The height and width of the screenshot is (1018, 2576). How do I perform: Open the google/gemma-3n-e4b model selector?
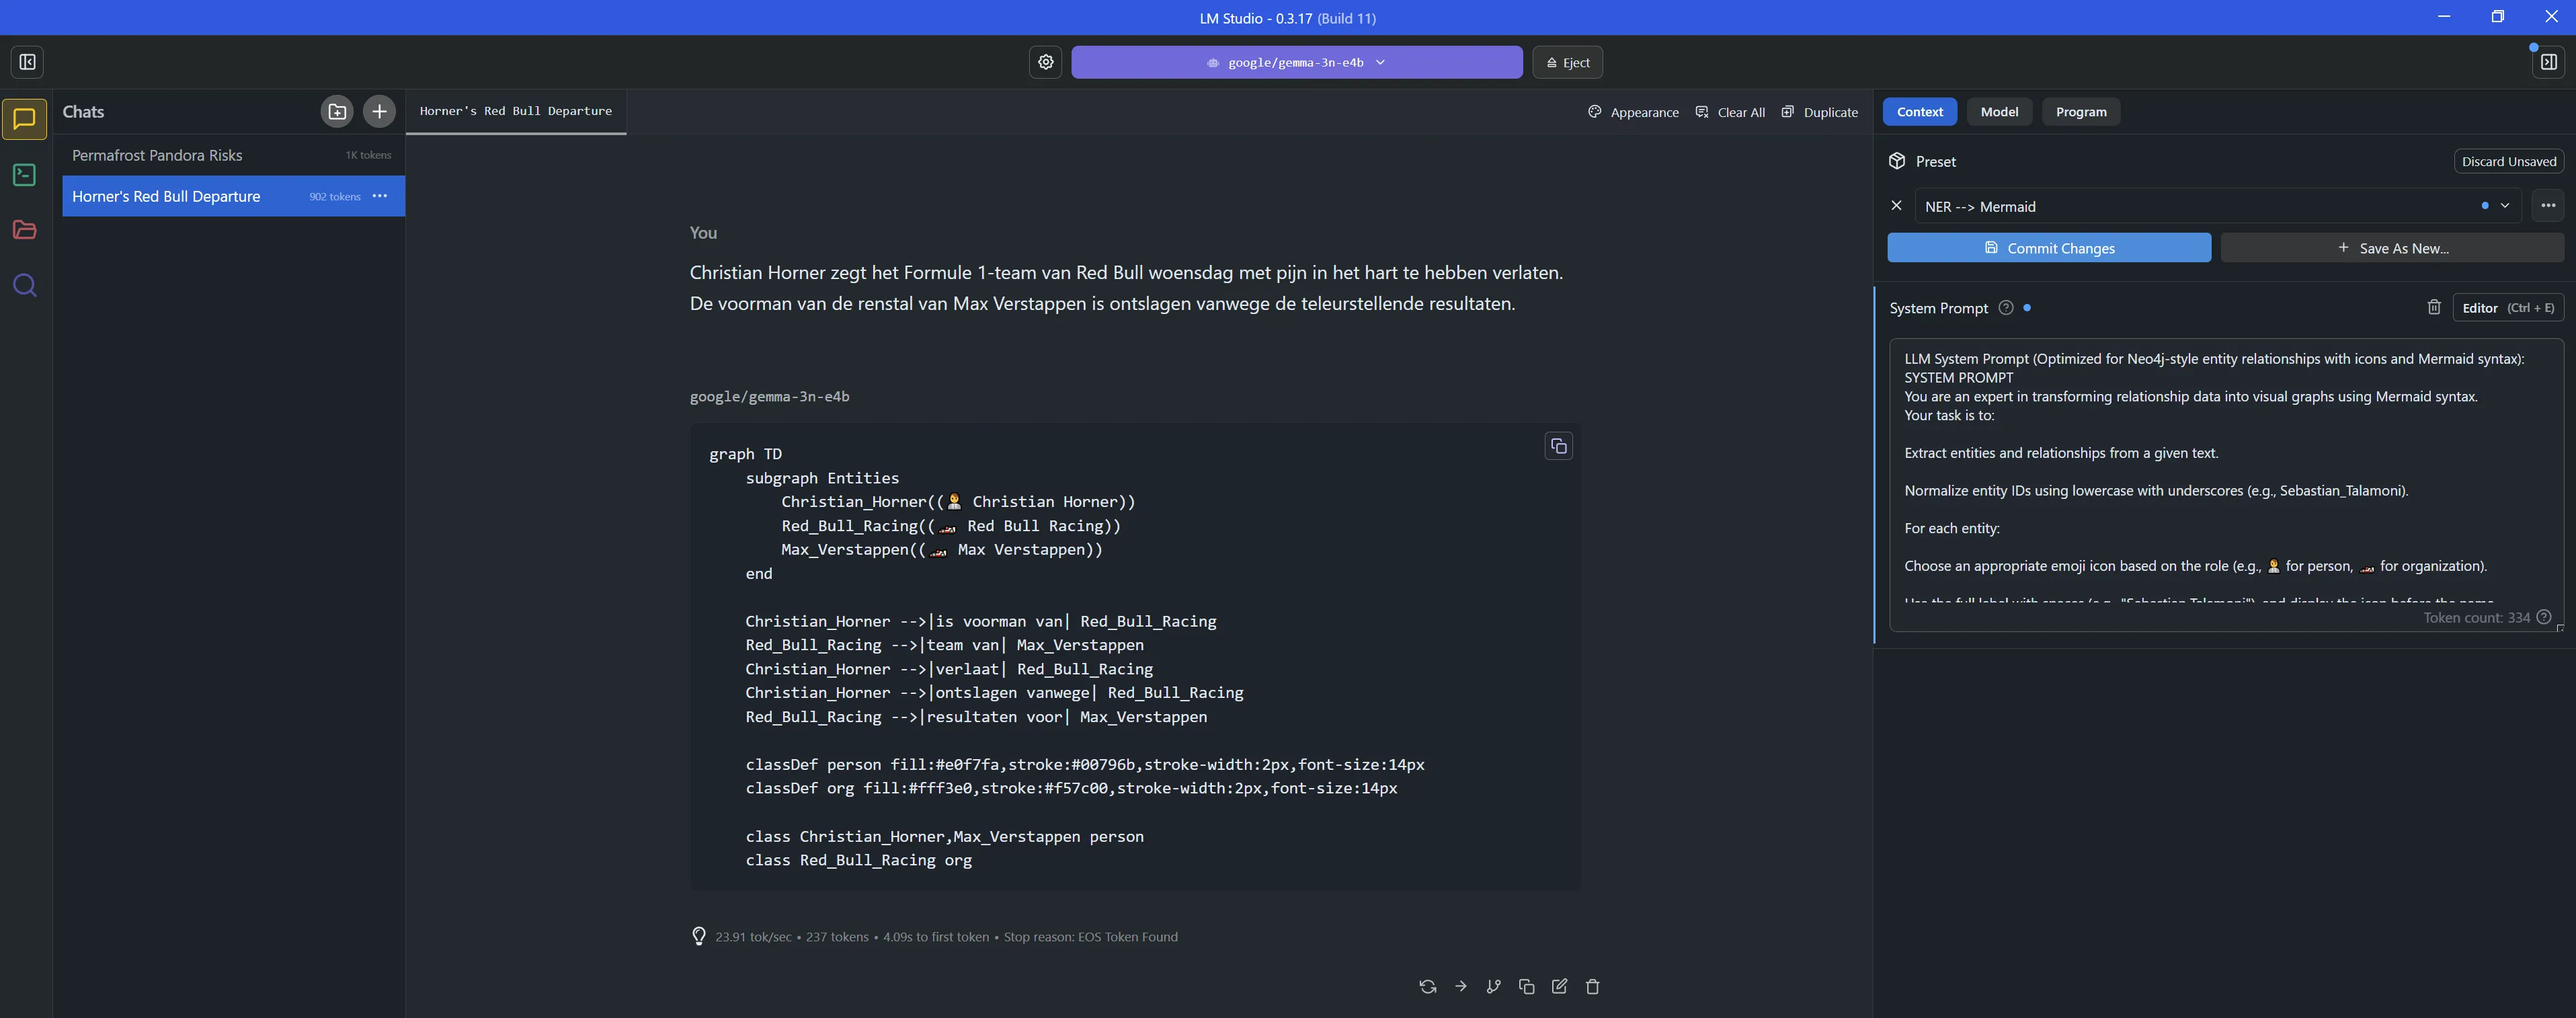(x=1296, y=62)
